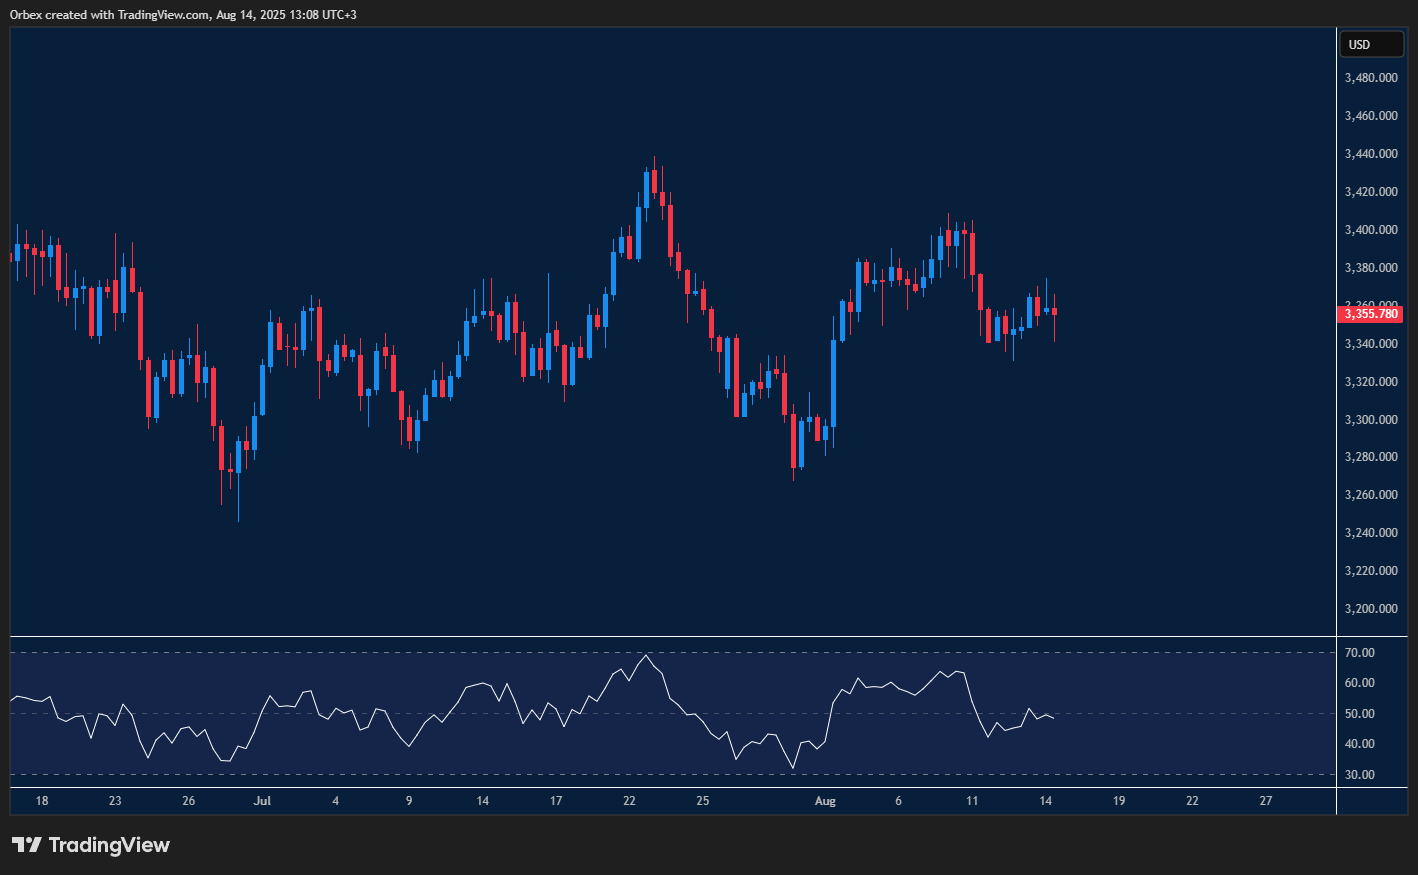Open the USD currency selector
This screenshot has width=1418, height=875.
click(1371, 44)
